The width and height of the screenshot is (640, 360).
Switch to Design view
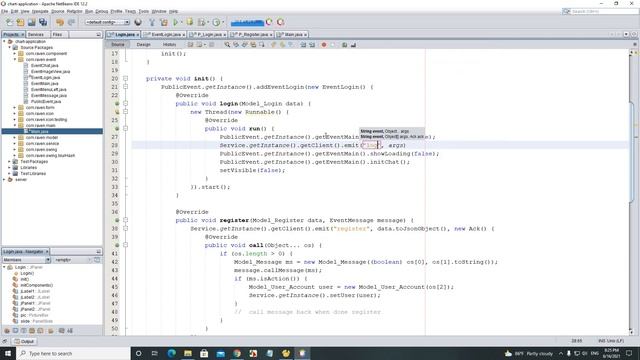tap(143, 44)
